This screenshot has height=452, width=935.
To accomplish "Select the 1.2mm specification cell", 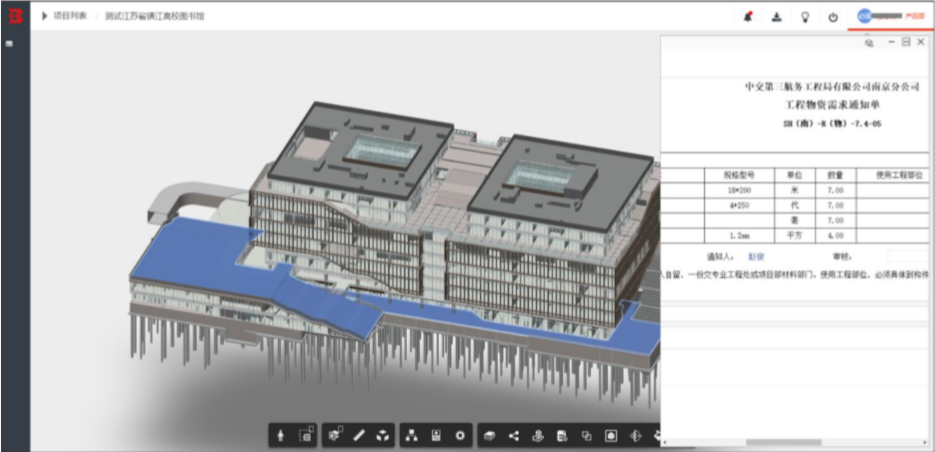I will tap(739, 236).
